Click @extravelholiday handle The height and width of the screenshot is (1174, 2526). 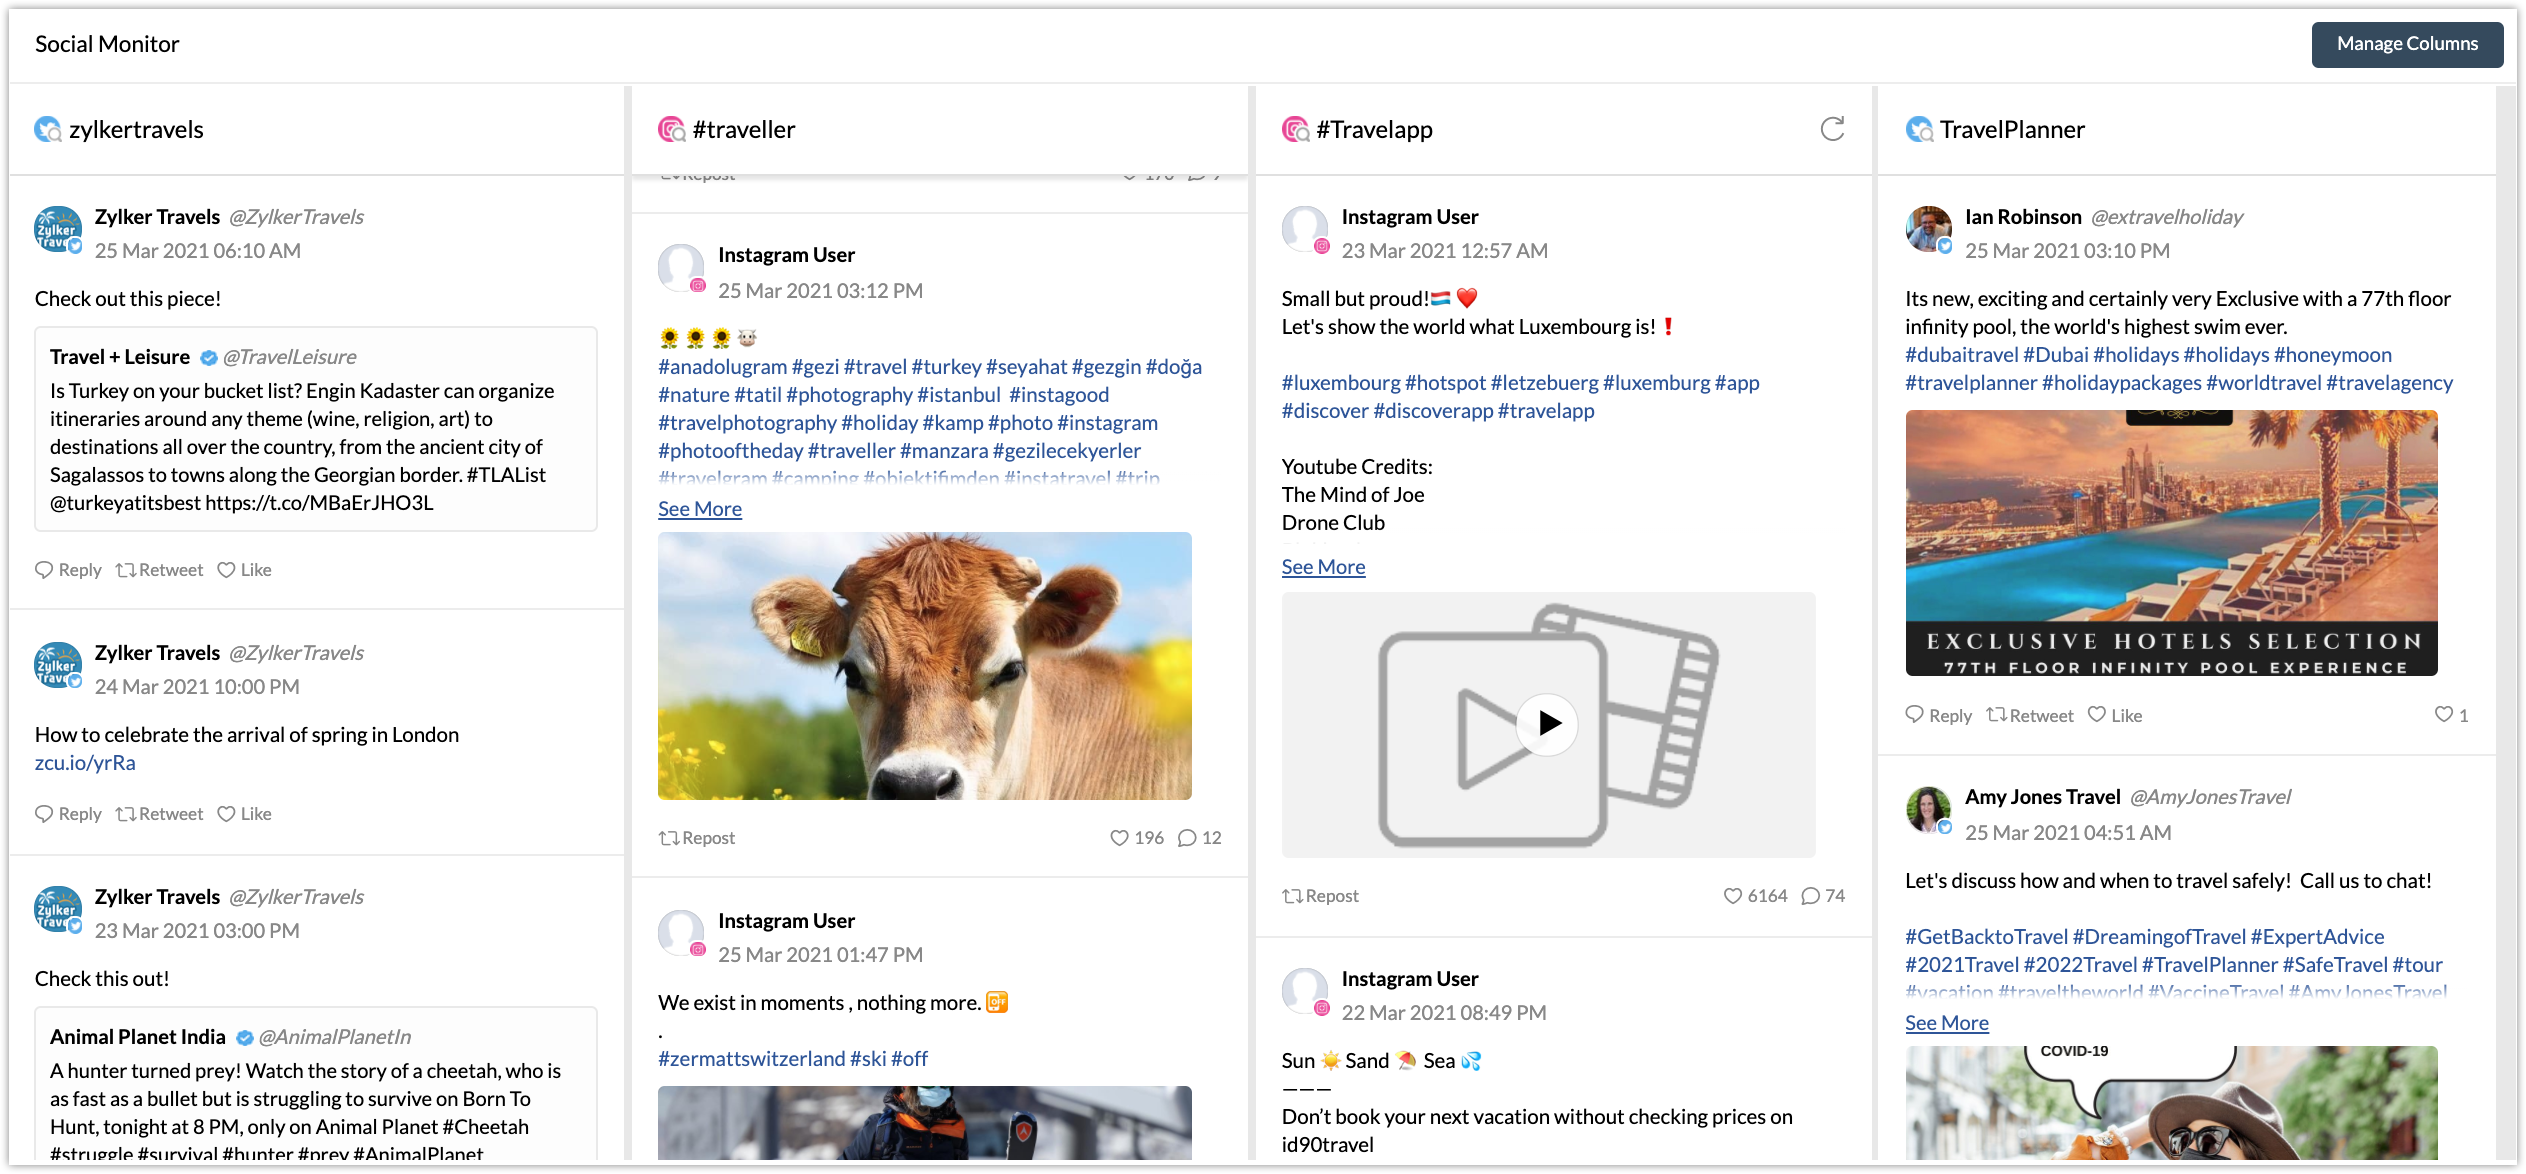coord(2167,217)
